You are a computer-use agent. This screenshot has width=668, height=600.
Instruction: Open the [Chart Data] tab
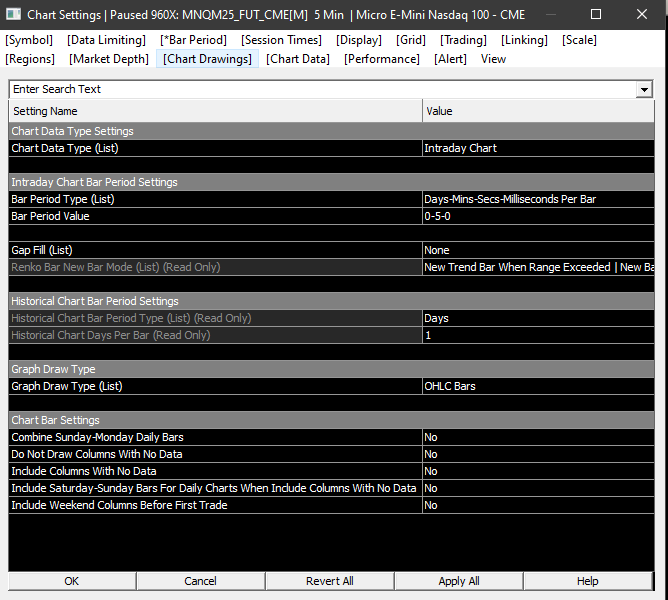298,59
